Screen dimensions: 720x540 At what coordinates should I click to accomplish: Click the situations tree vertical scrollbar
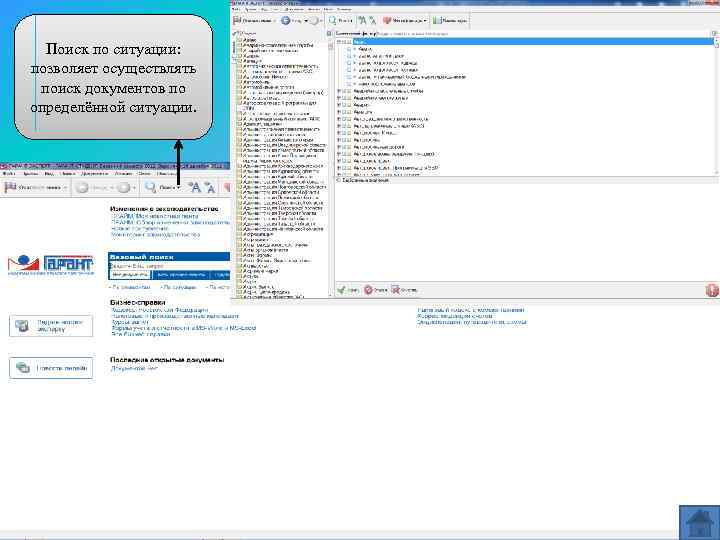[715, 106]
